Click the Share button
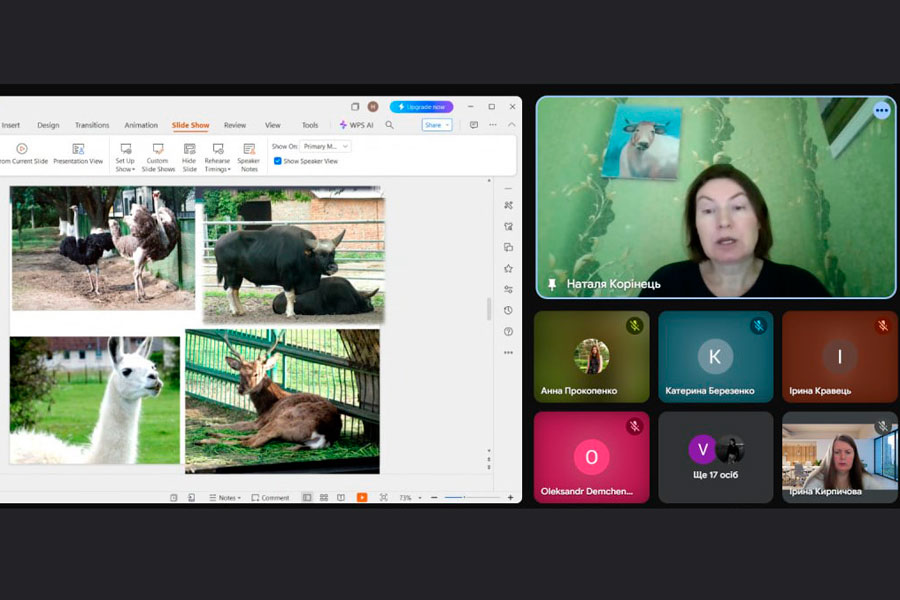Screen dimensions: 900x600 pyautogui.click(x=436, y=125)
